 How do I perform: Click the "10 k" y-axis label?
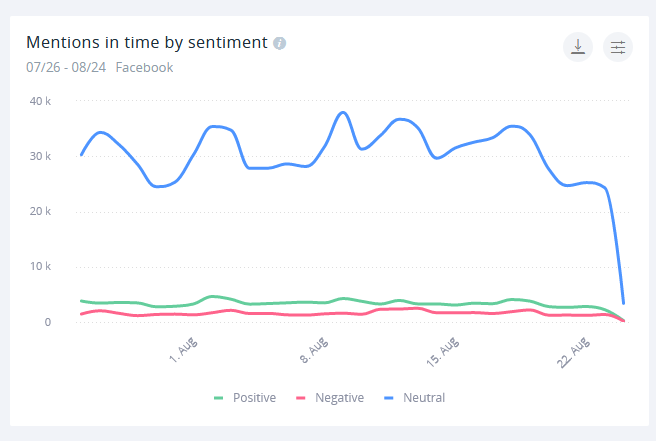tap(41, 267)
